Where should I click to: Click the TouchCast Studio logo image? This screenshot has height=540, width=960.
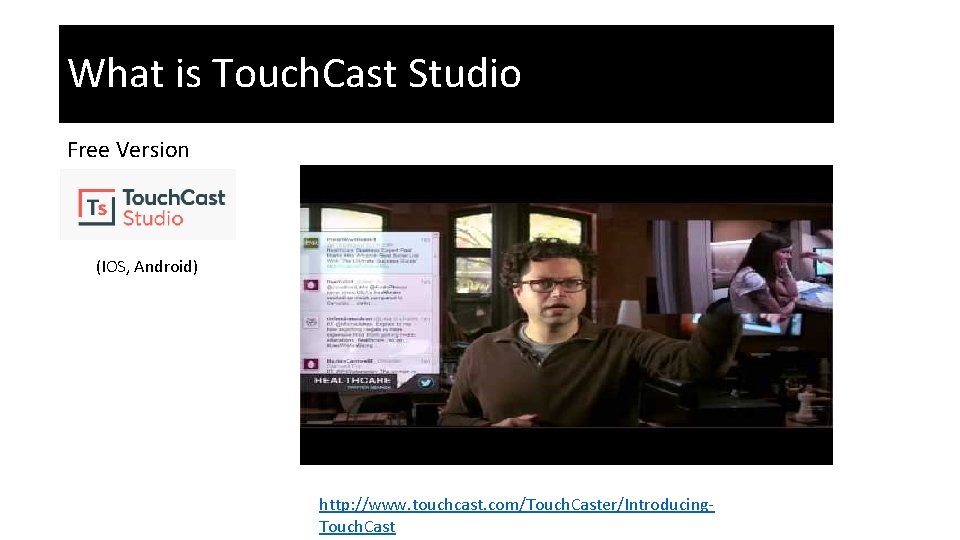(148, 204)
